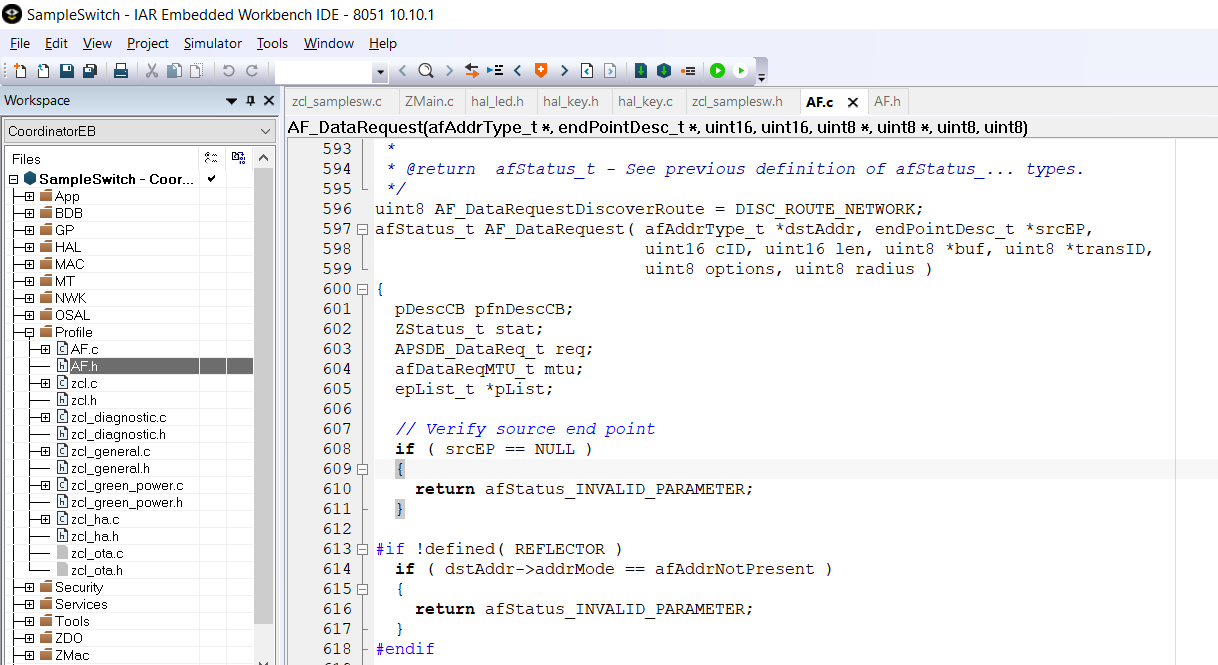The image size is (1218, 665).
Task: Expand the zcl_general.c node
Action: click(45, 451)
